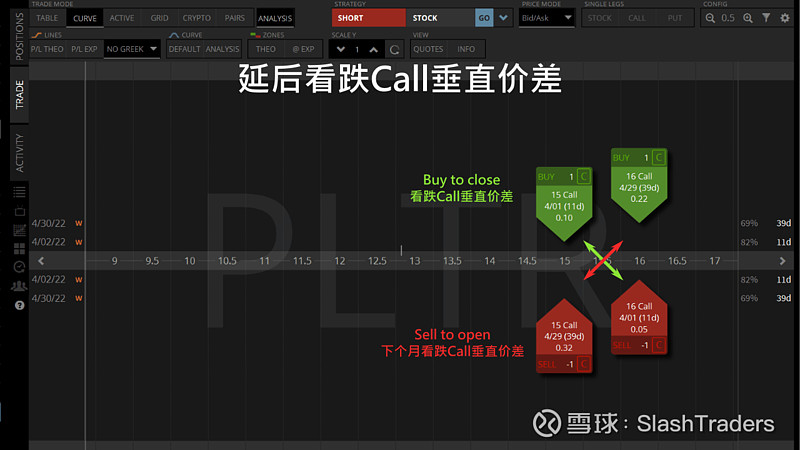Image resolution: width=800 pixels, height=450 pixels.
Task: Open the Bid/Ask price mode dropdown
Action: 546,18
